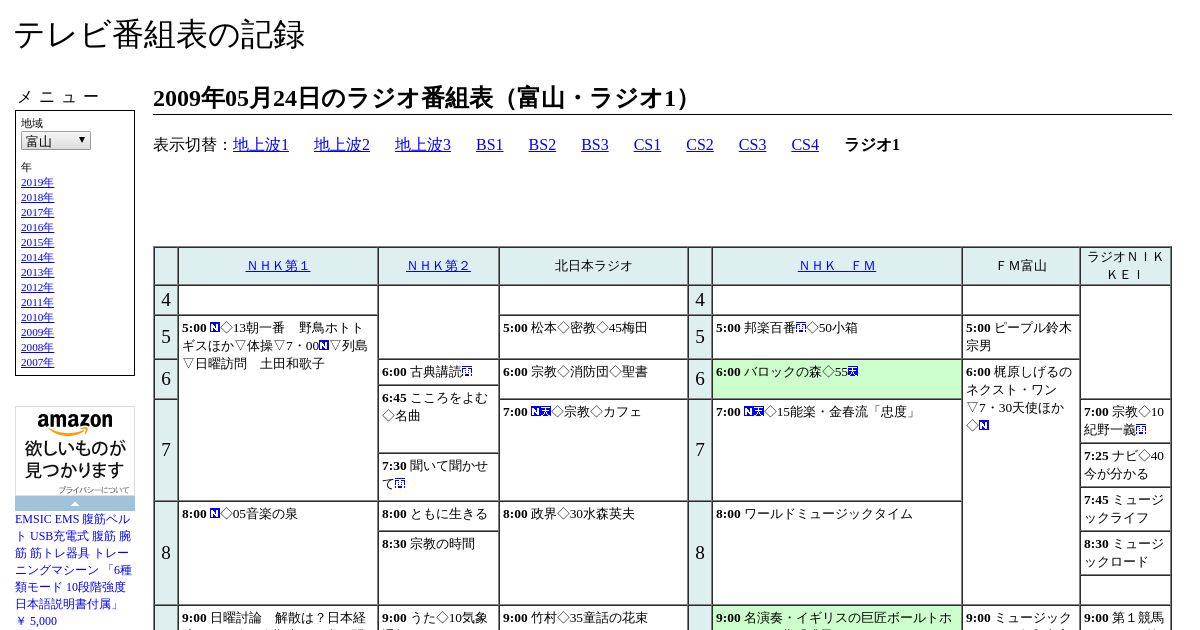This screenshot has width=1200, height=630.
Task: Open the 2008年 archive link
Action: 37,347
